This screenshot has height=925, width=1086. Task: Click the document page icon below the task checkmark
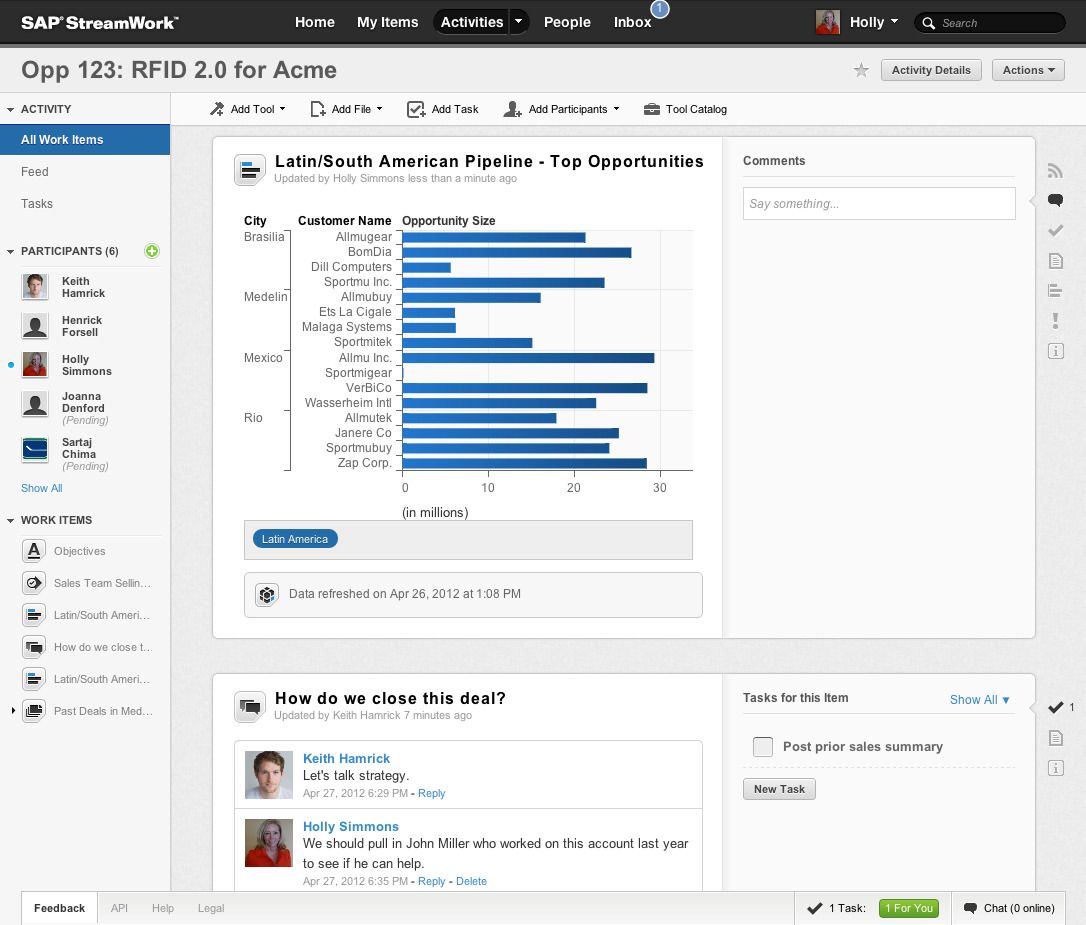click(1055, 737)
